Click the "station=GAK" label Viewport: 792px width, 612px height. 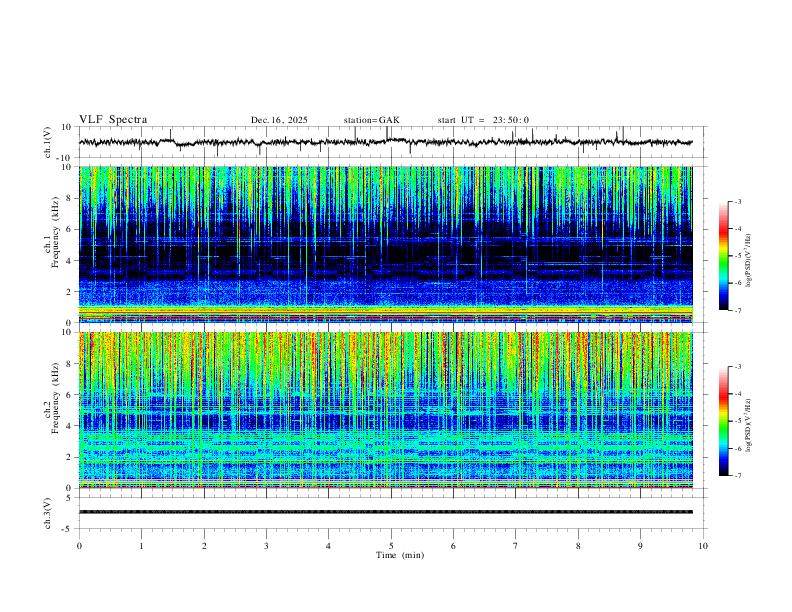tap(372, 120)
